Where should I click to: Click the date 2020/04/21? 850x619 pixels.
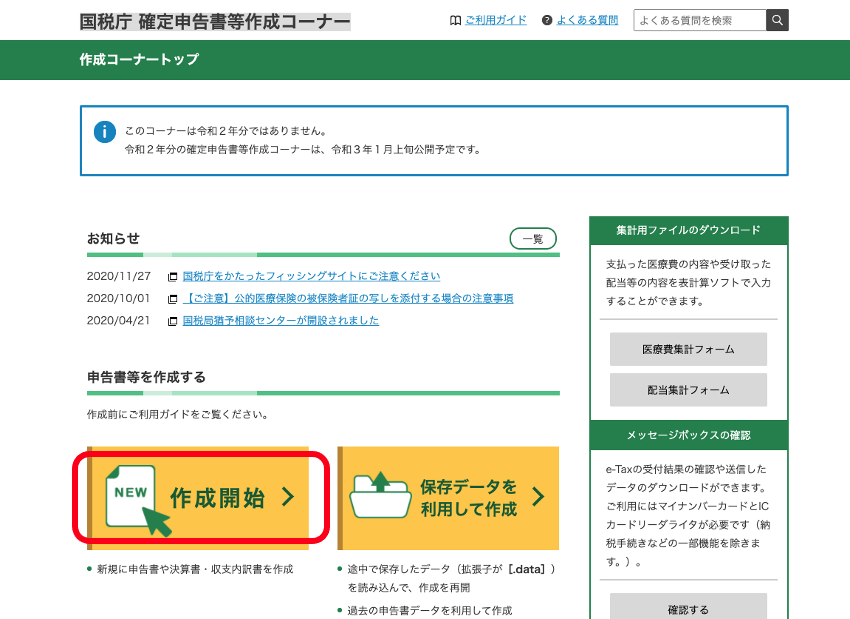coord(118,321)
